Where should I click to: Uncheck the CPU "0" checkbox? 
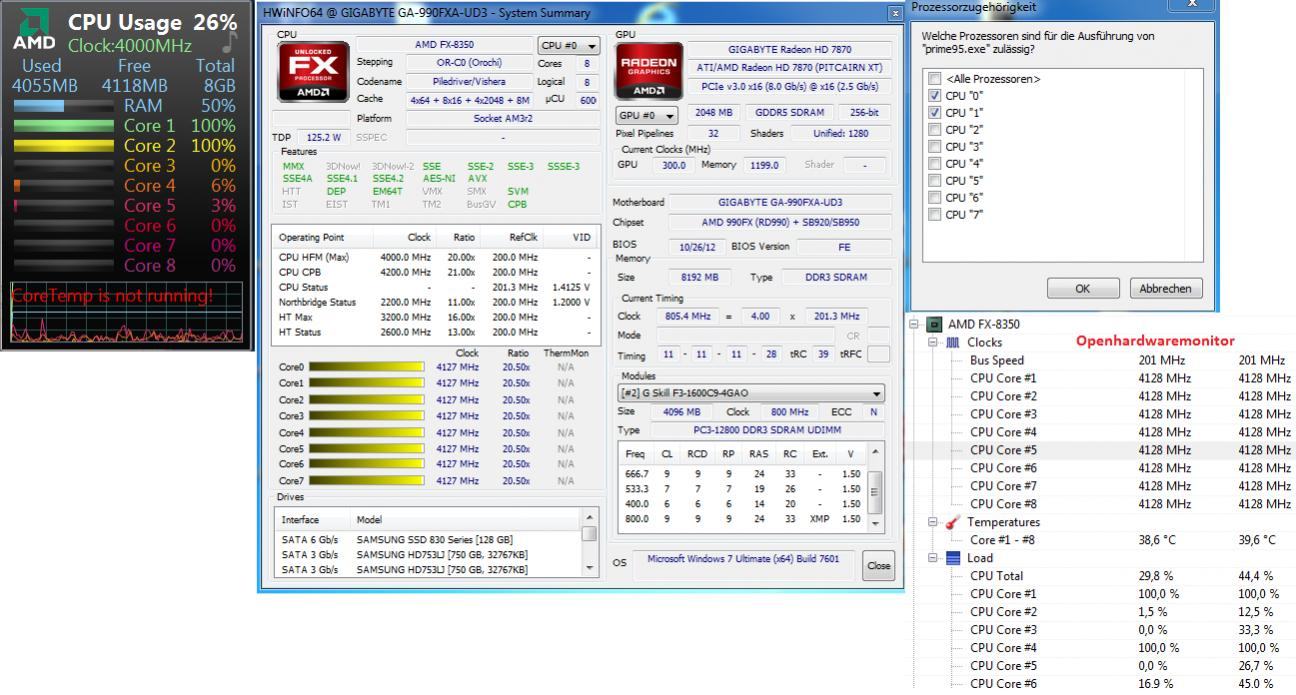tap(934, 95)
